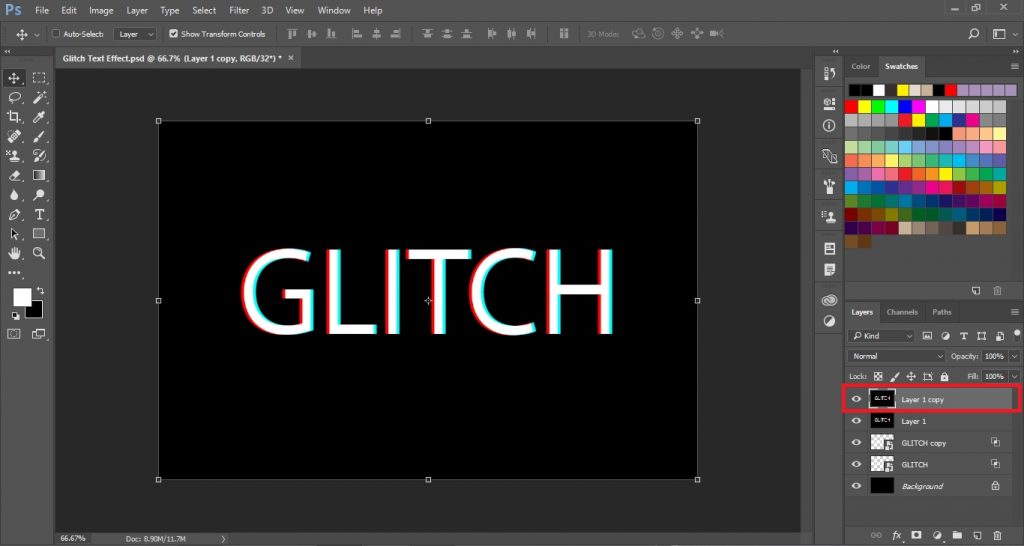
Task: Select the Clone Stamp tool
Action: tap(14, 155)
